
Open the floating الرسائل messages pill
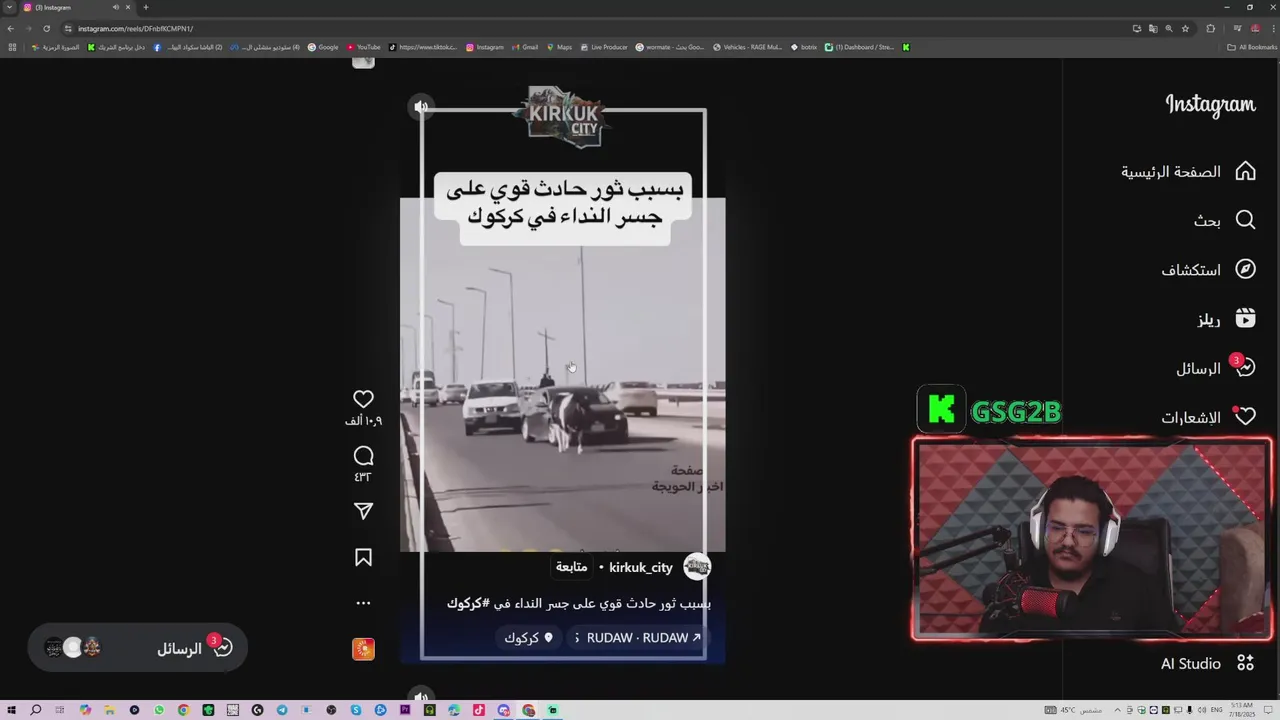[137, 648]
